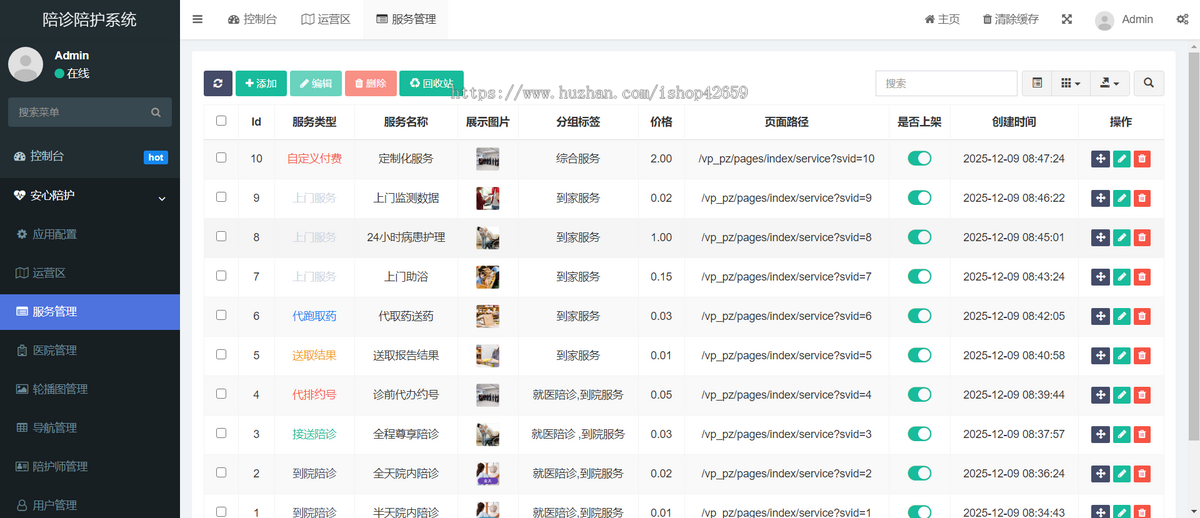
Task: Check the select-all checkbox in table header
Action: coord(221,121)
